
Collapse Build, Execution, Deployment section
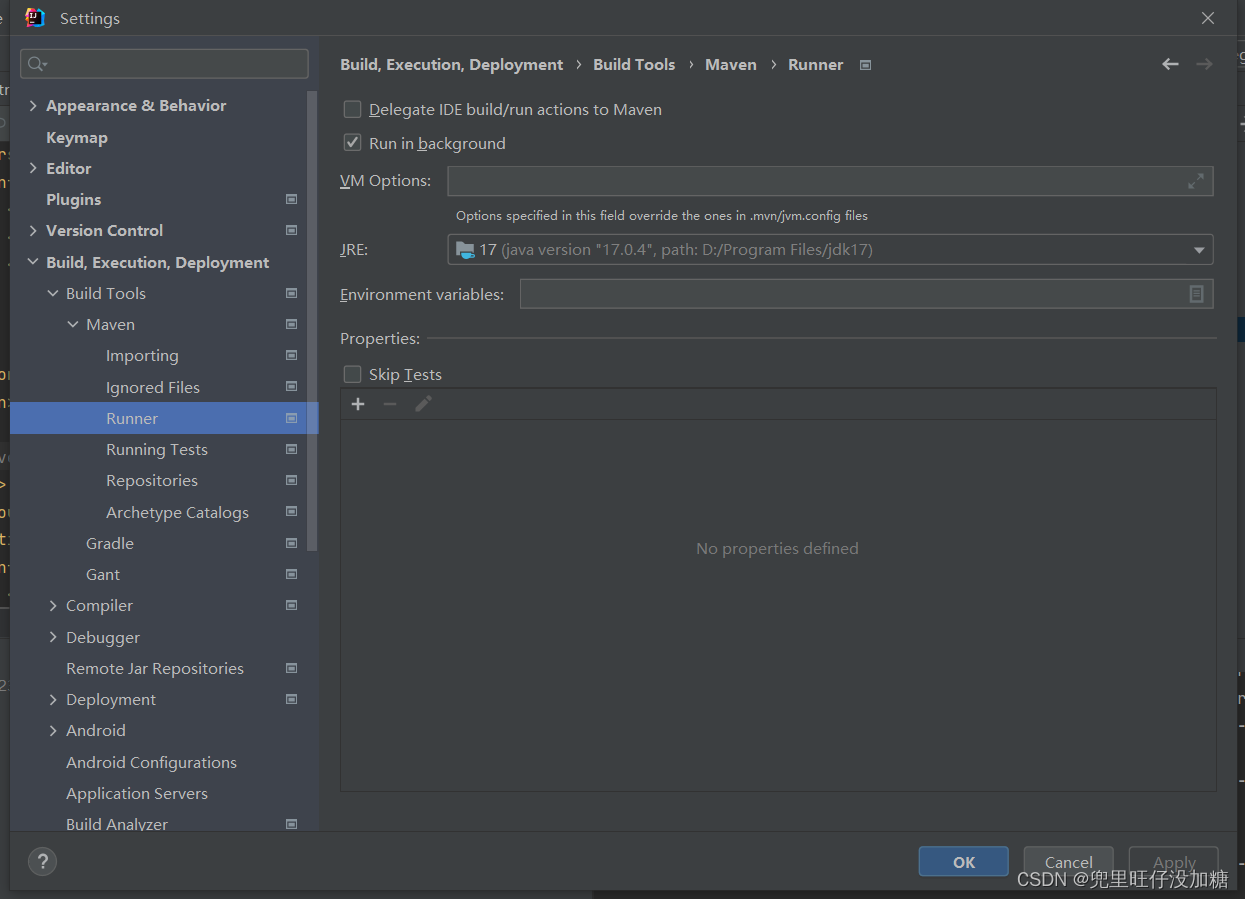click(33, 262)
